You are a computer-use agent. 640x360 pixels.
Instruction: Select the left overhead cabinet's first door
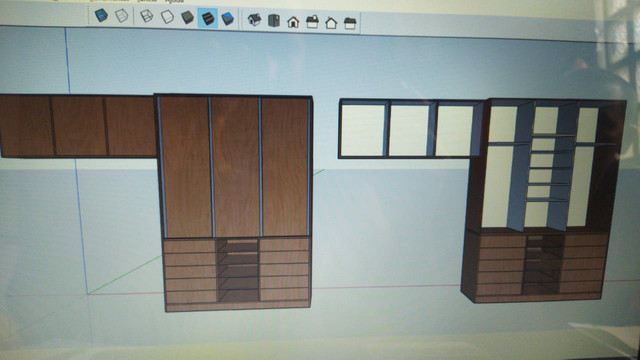(x=26, y=126)
